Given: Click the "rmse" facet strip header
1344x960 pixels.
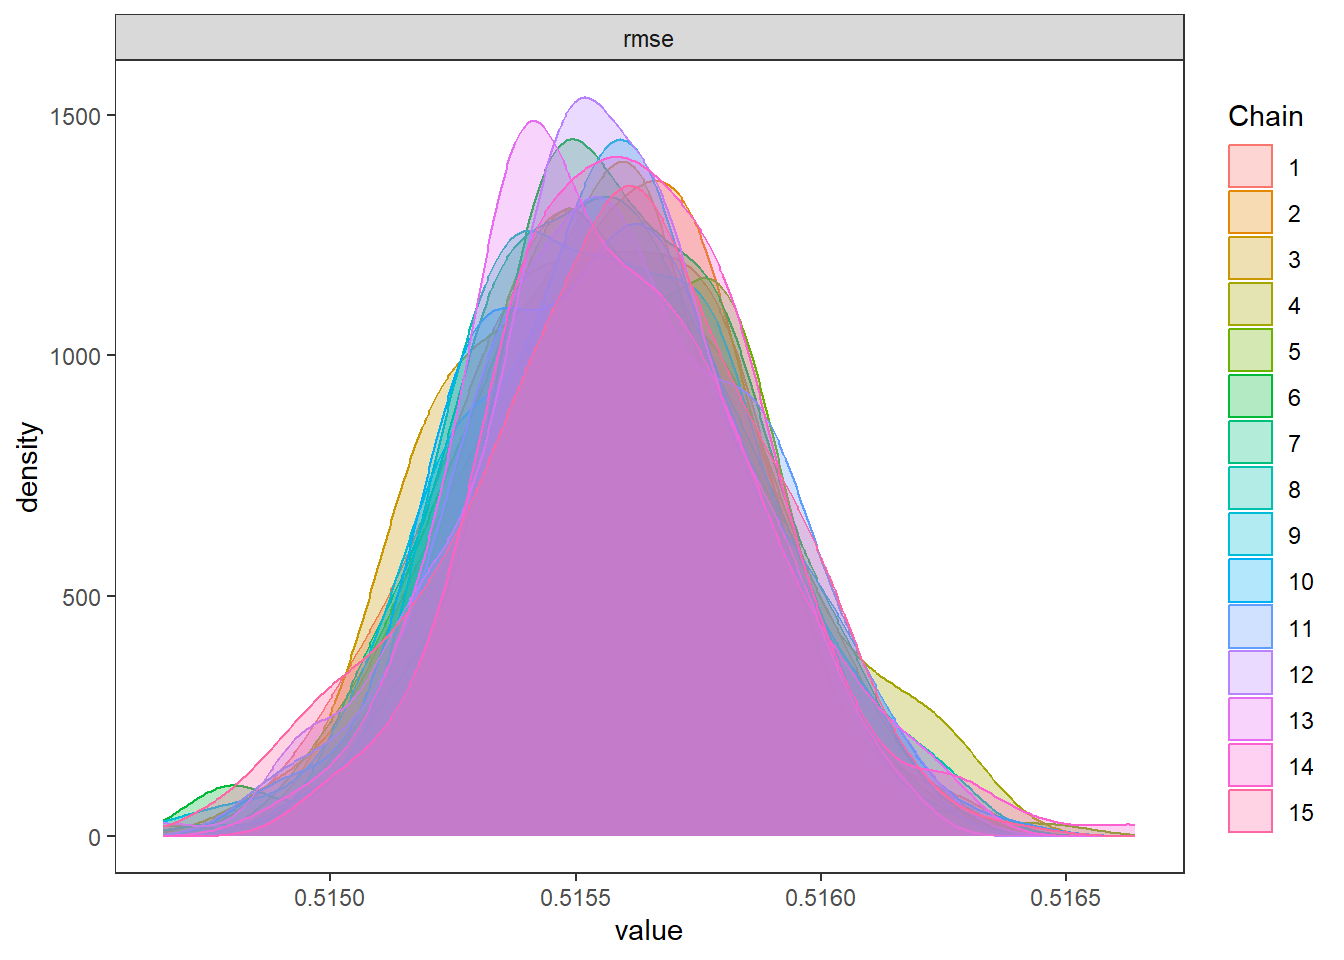Looking at the screenshot, I should pyautogui.click(x=649, y=39).
